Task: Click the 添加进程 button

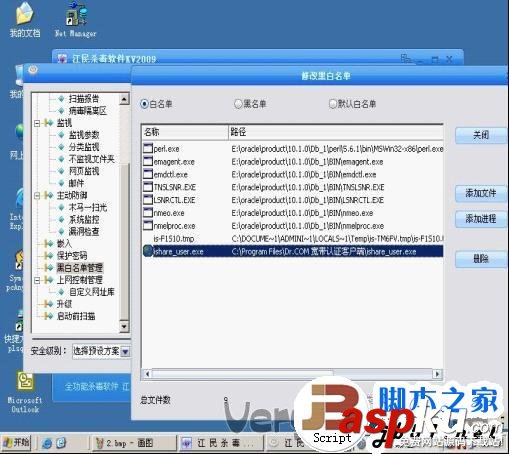Action: 480,219
